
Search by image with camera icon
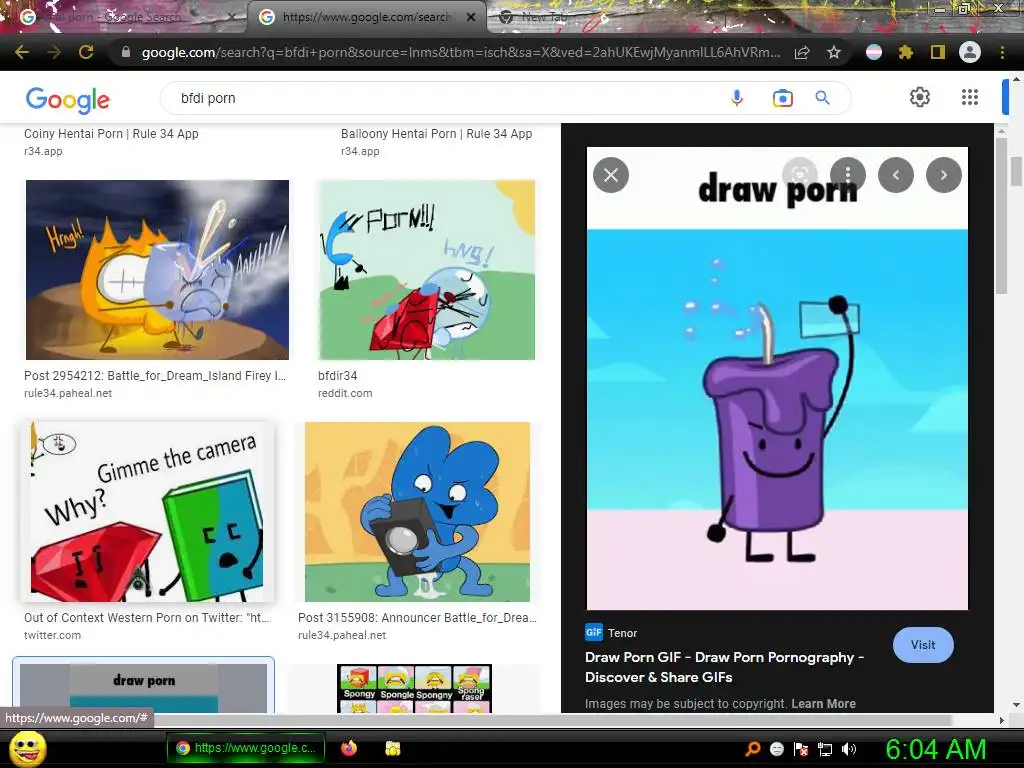point(782,98)
